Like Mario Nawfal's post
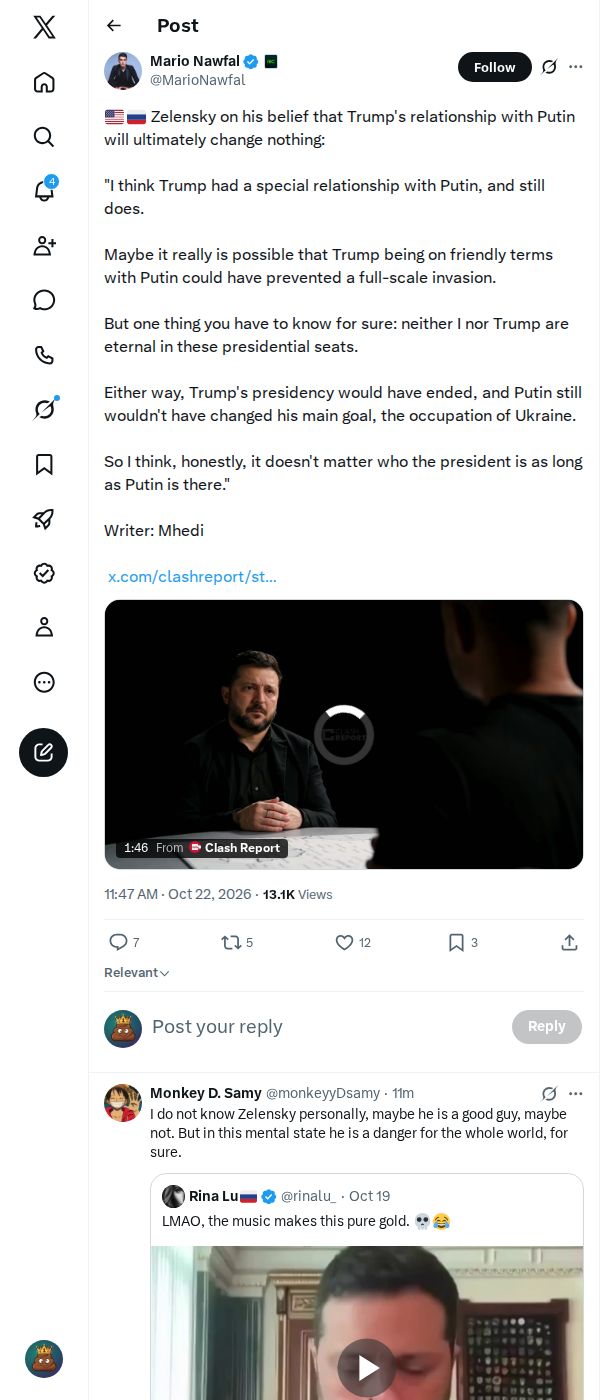 pos(353,942)
